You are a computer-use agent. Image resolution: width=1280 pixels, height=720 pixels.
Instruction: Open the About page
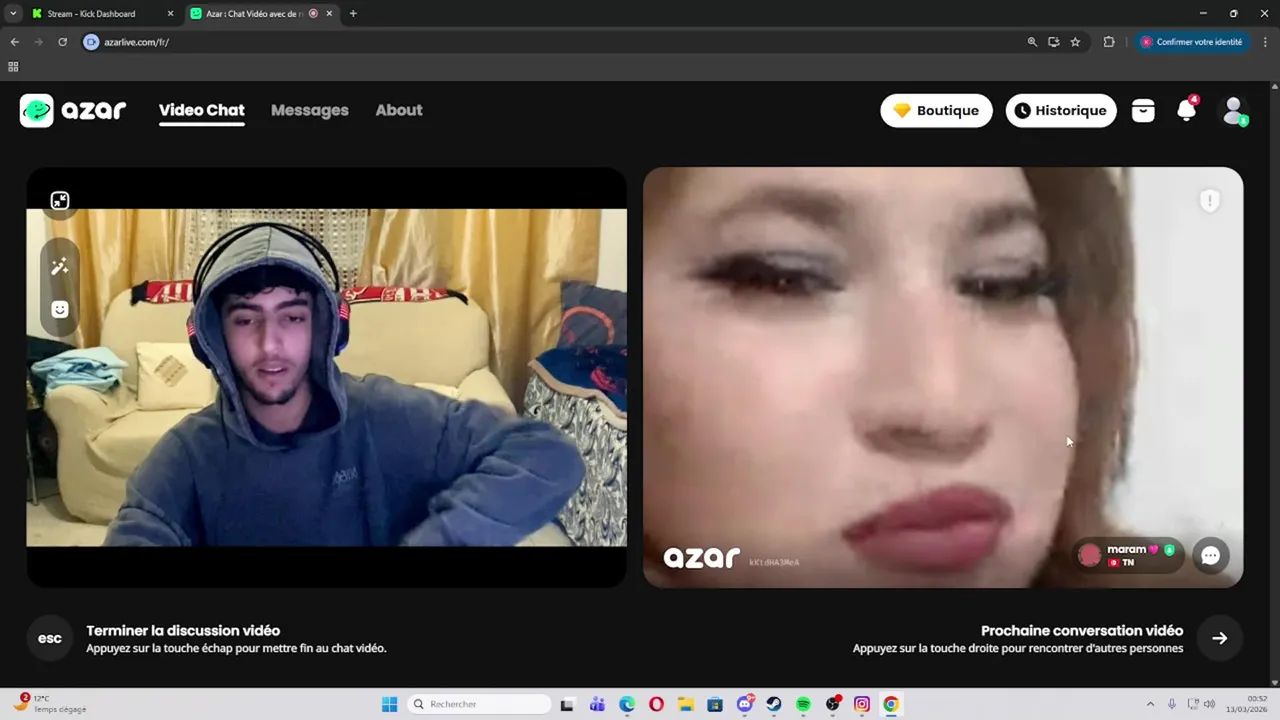(398, 110)
